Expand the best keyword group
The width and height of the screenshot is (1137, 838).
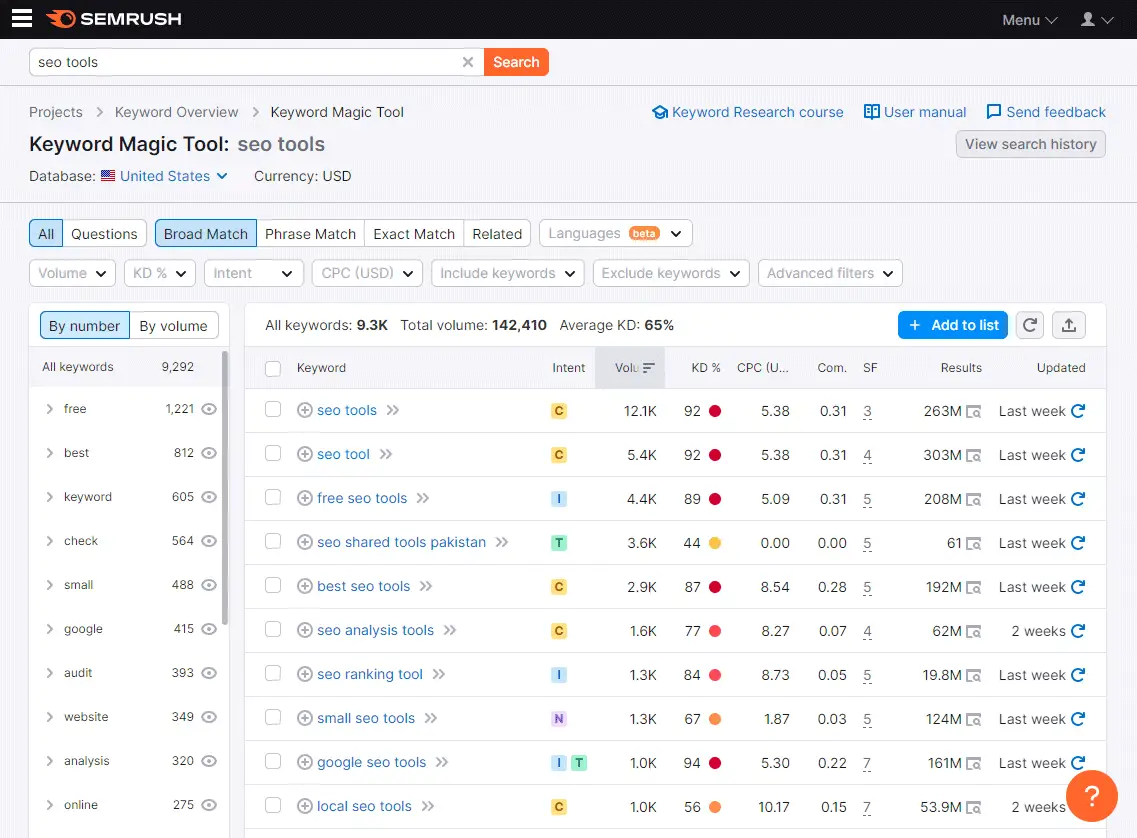click(x=49, y=453)
